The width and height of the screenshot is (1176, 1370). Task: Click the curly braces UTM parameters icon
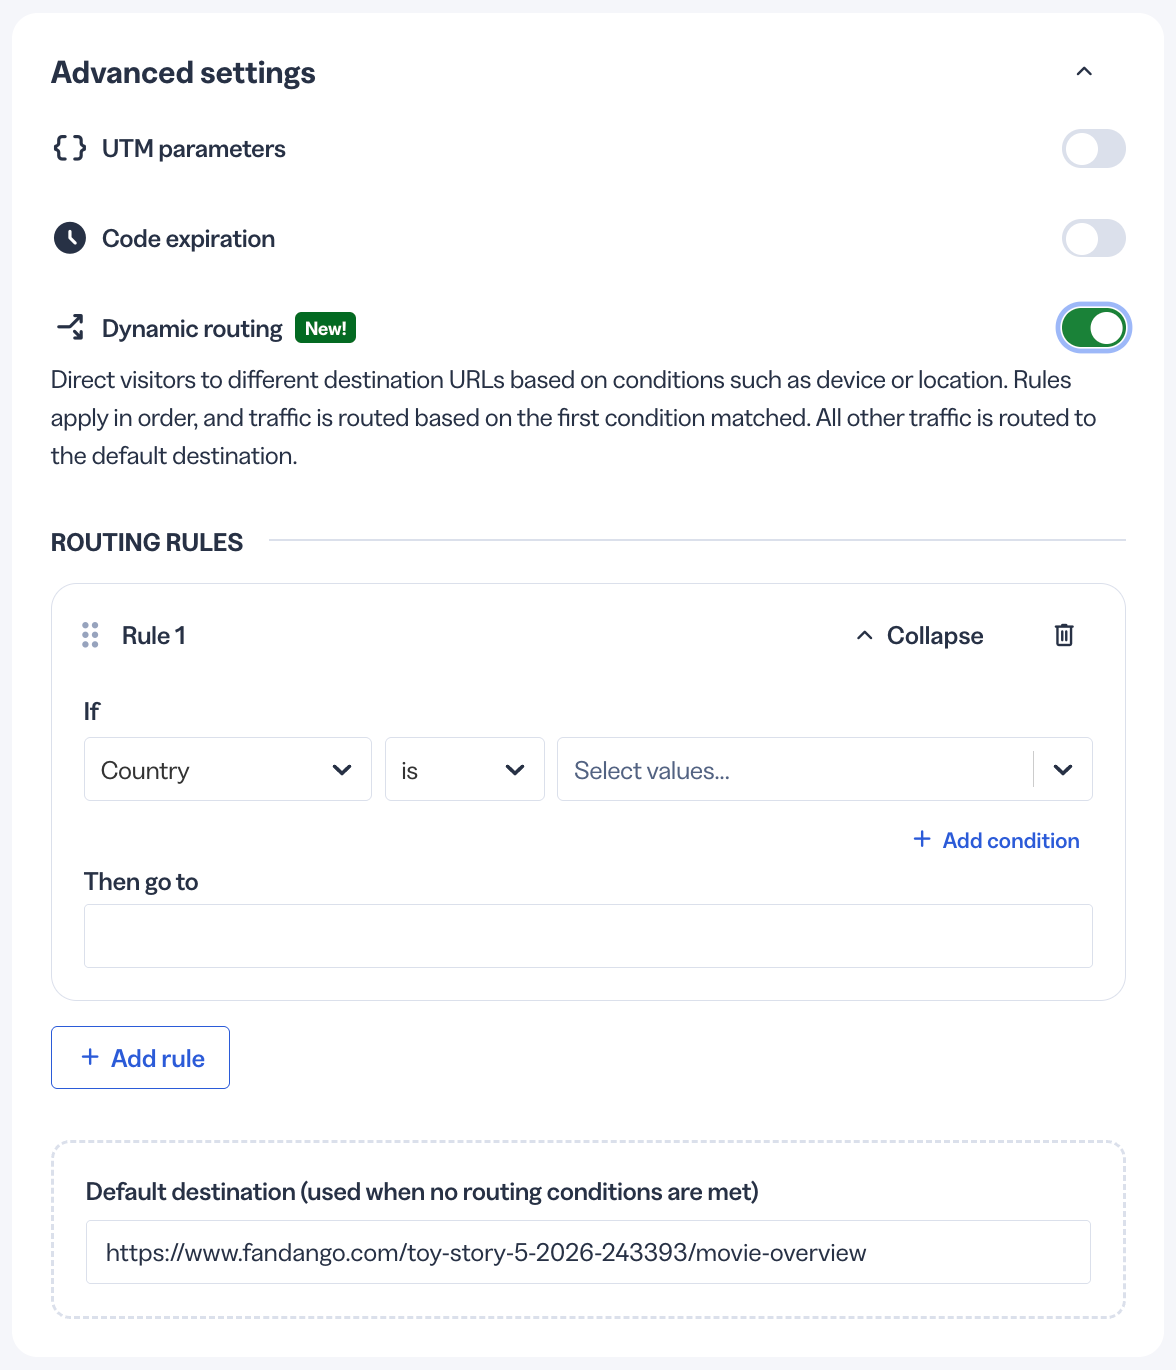70,149
